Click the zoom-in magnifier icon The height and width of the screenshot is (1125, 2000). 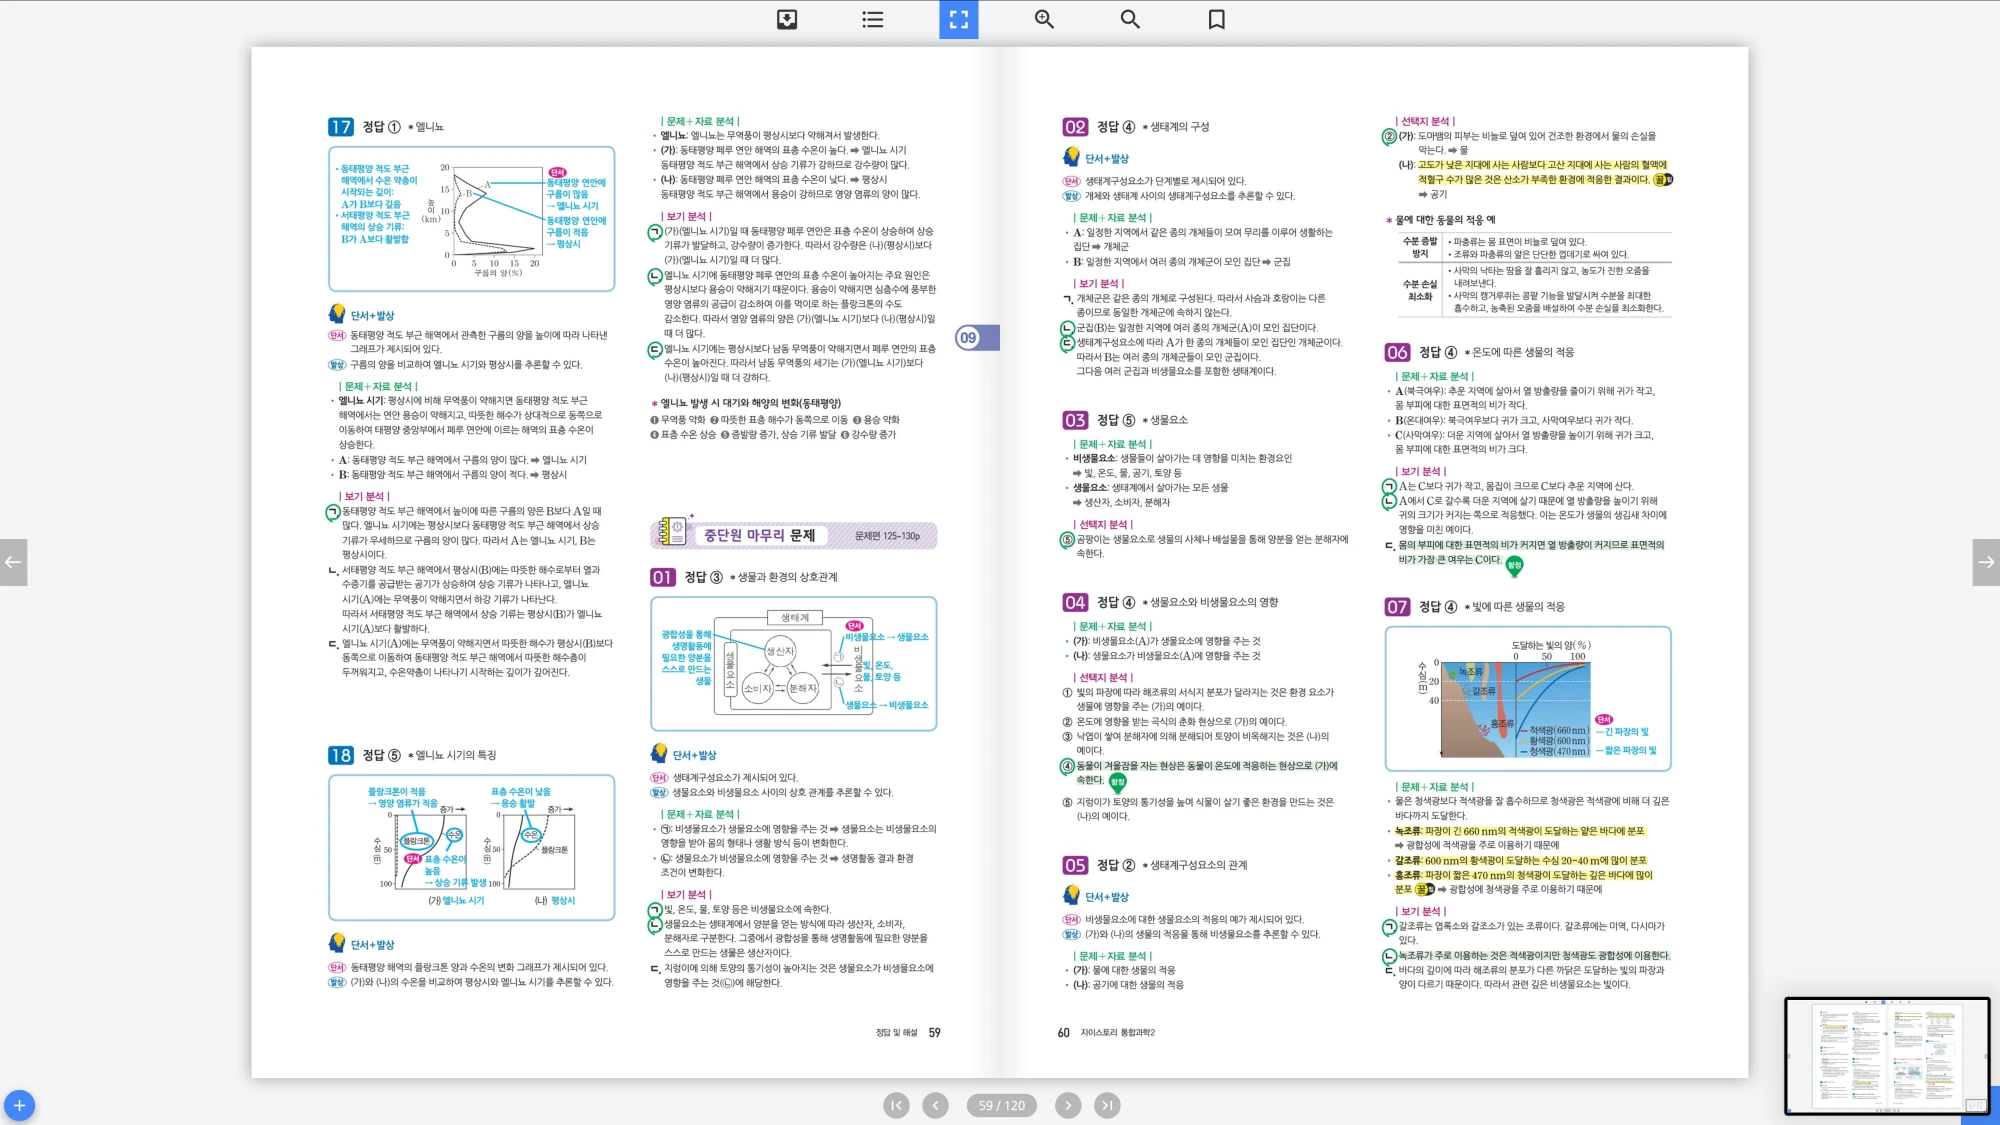tap(1044, 19)
